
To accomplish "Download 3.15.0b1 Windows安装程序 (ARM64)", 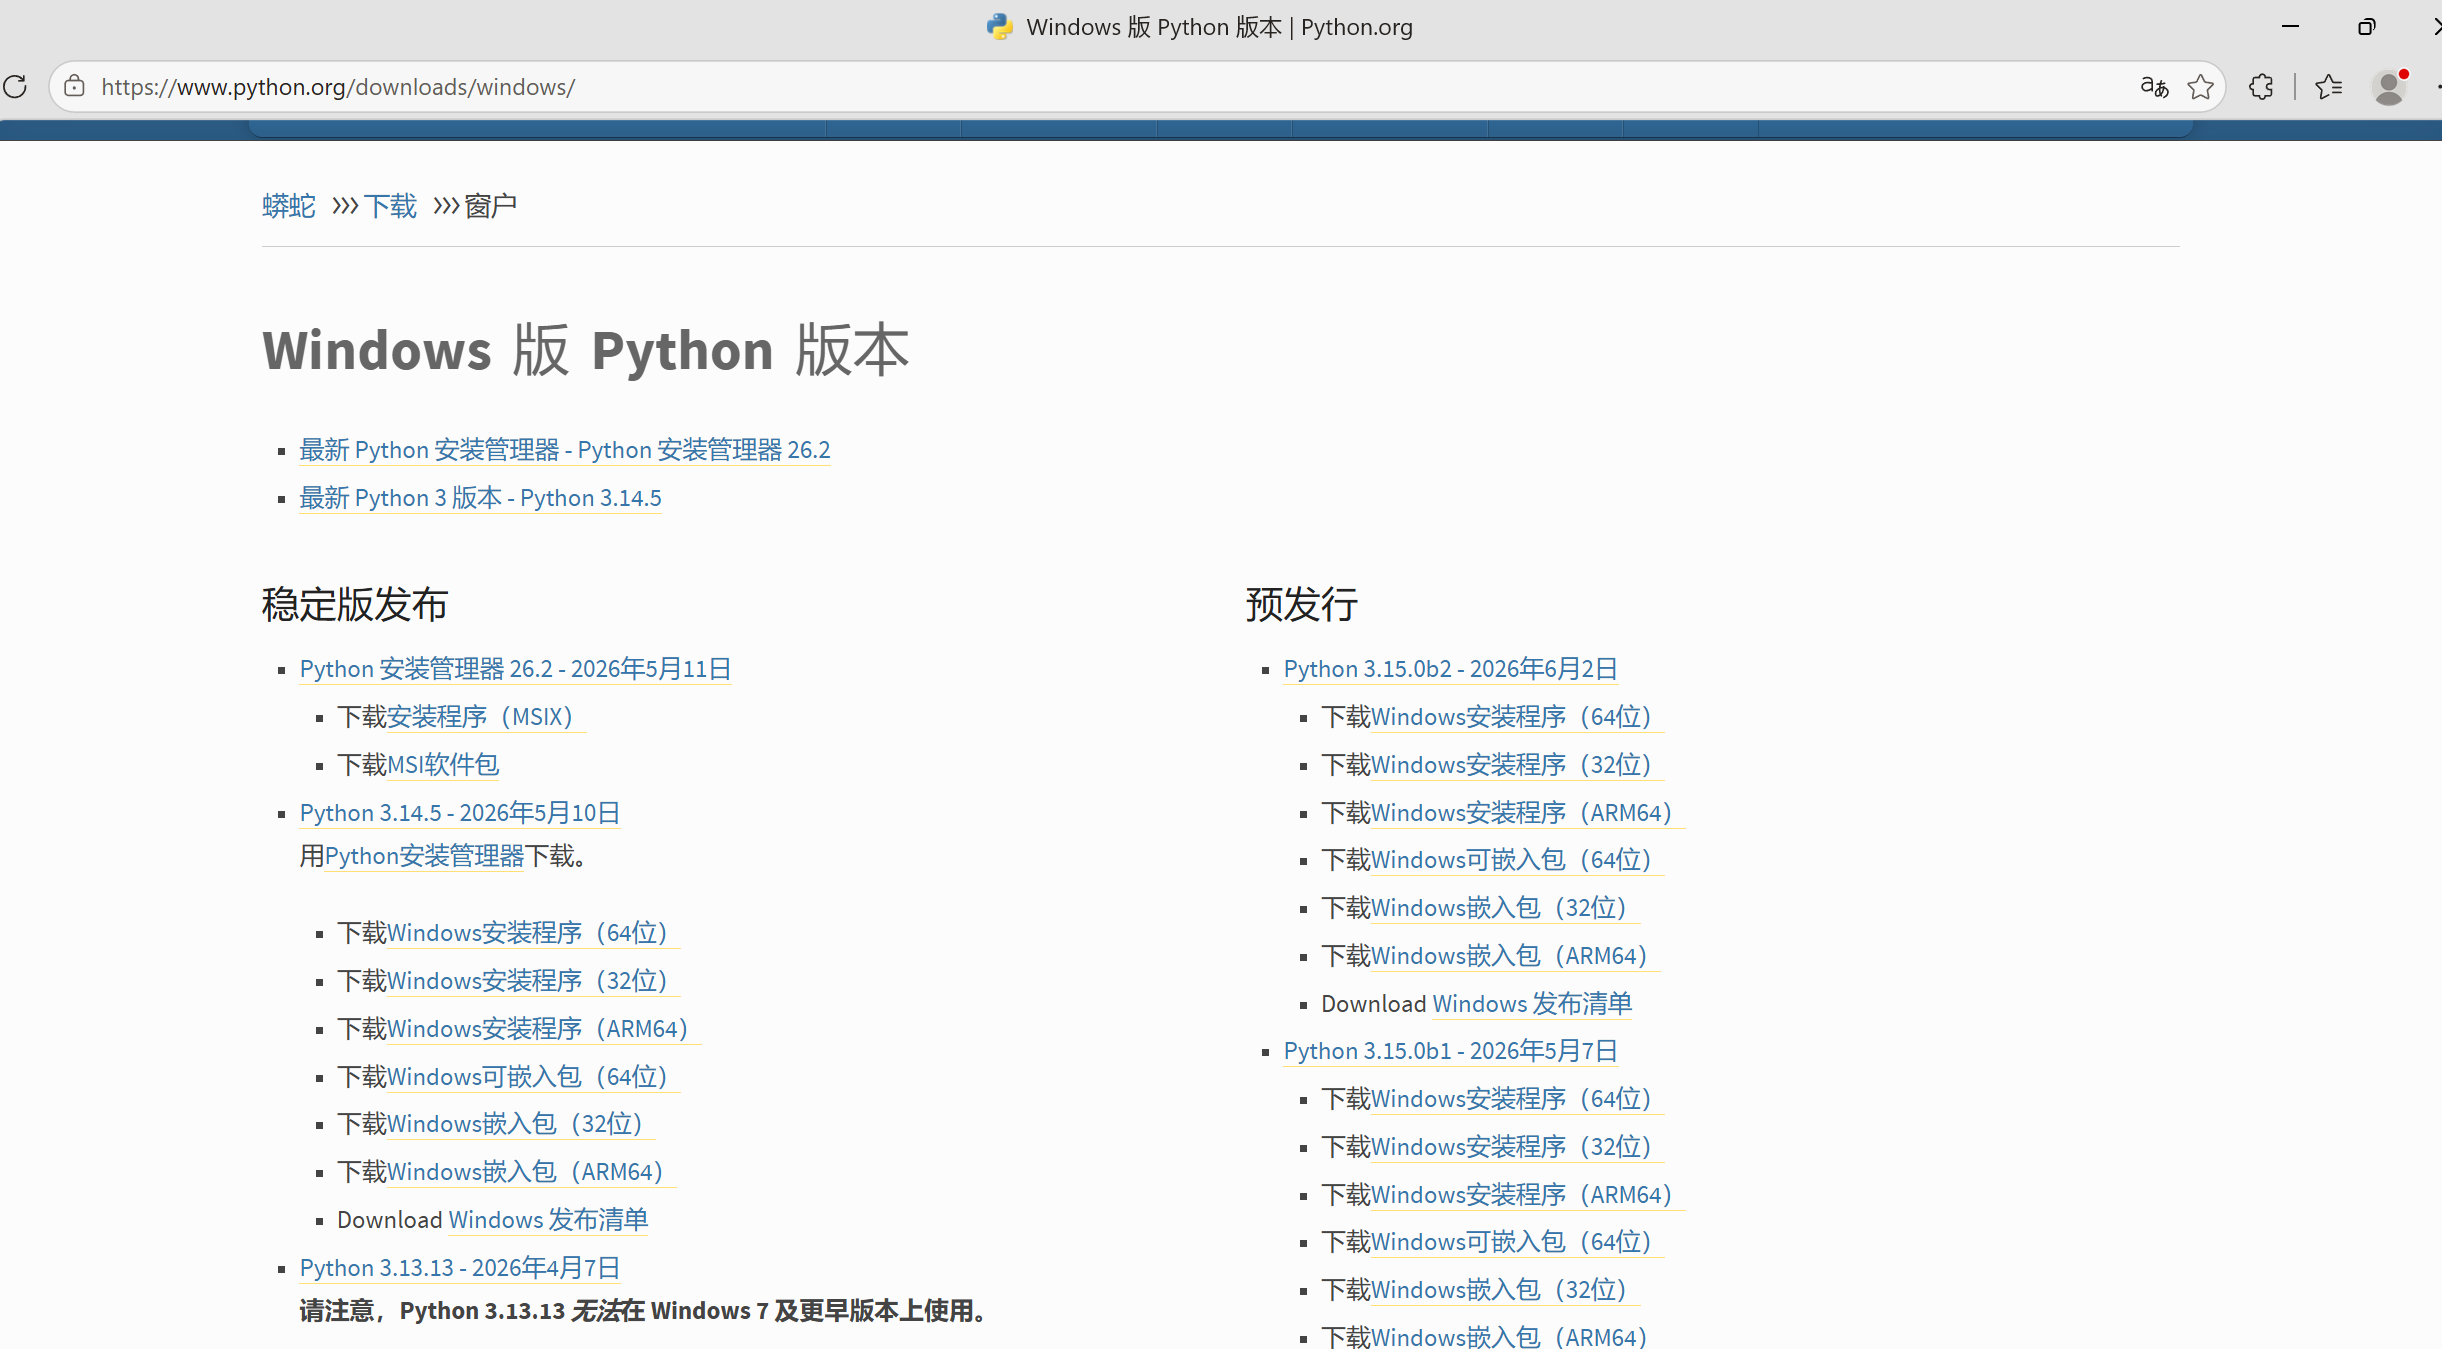I will point(1527,1195).
